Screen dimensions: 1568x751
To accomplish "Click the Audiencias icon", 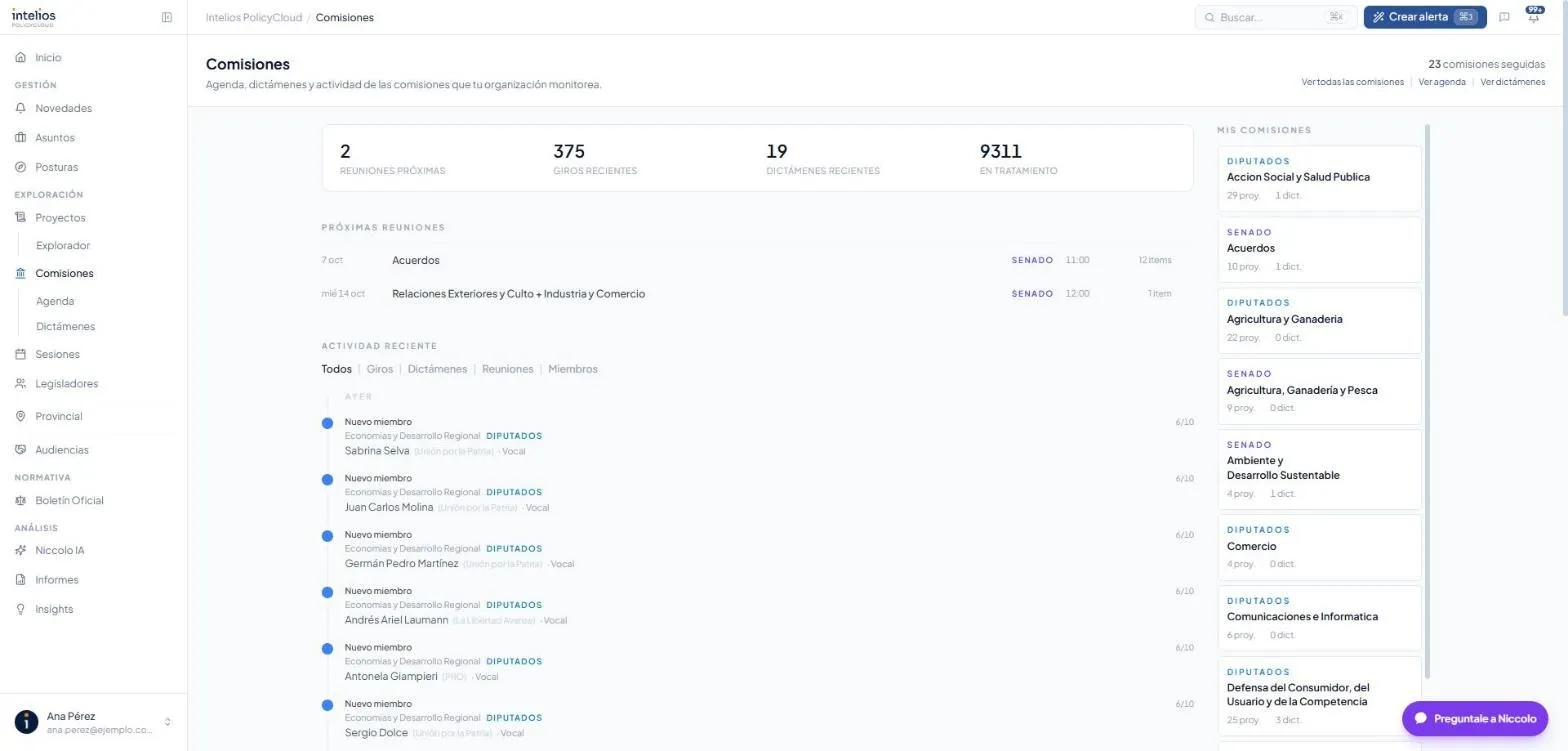I will point(21,450).
